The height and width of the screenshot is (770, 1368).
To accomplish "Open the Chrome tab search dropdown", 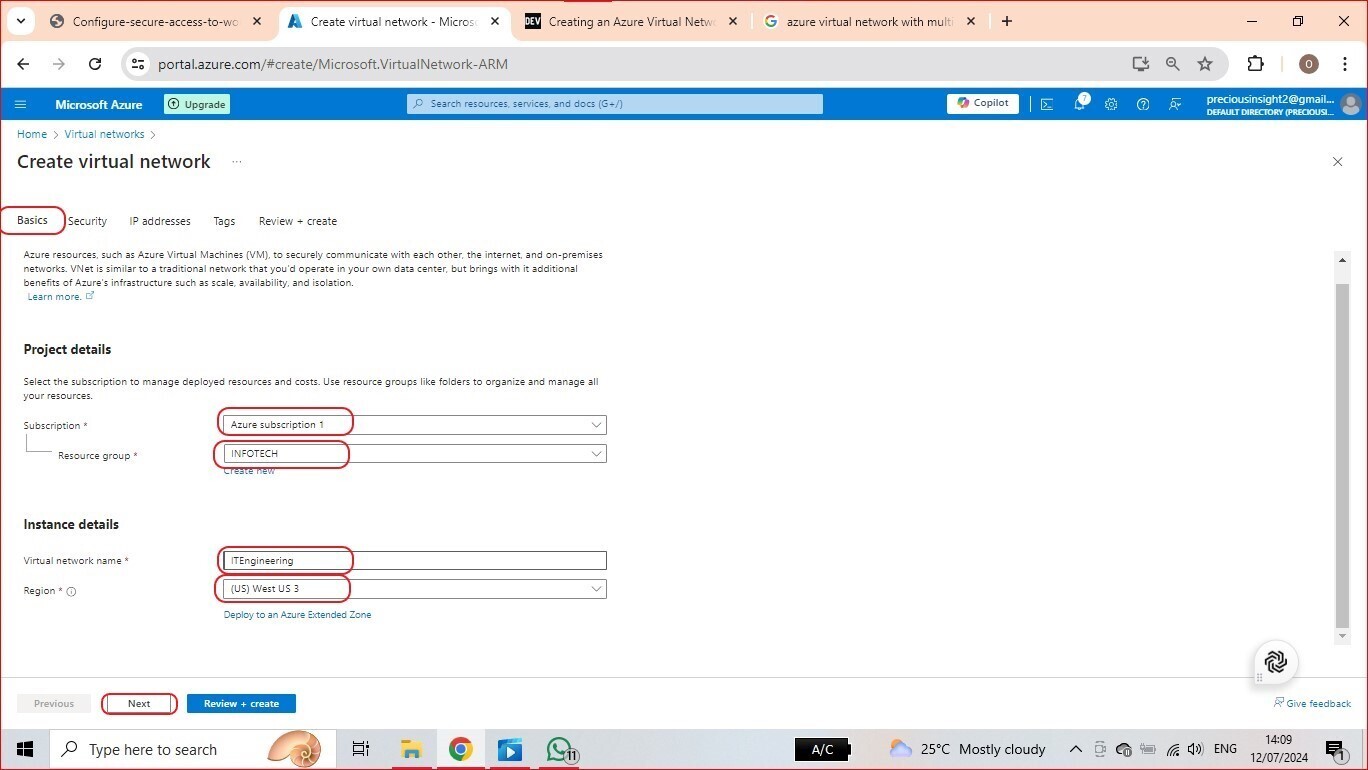I will [21, 21].
